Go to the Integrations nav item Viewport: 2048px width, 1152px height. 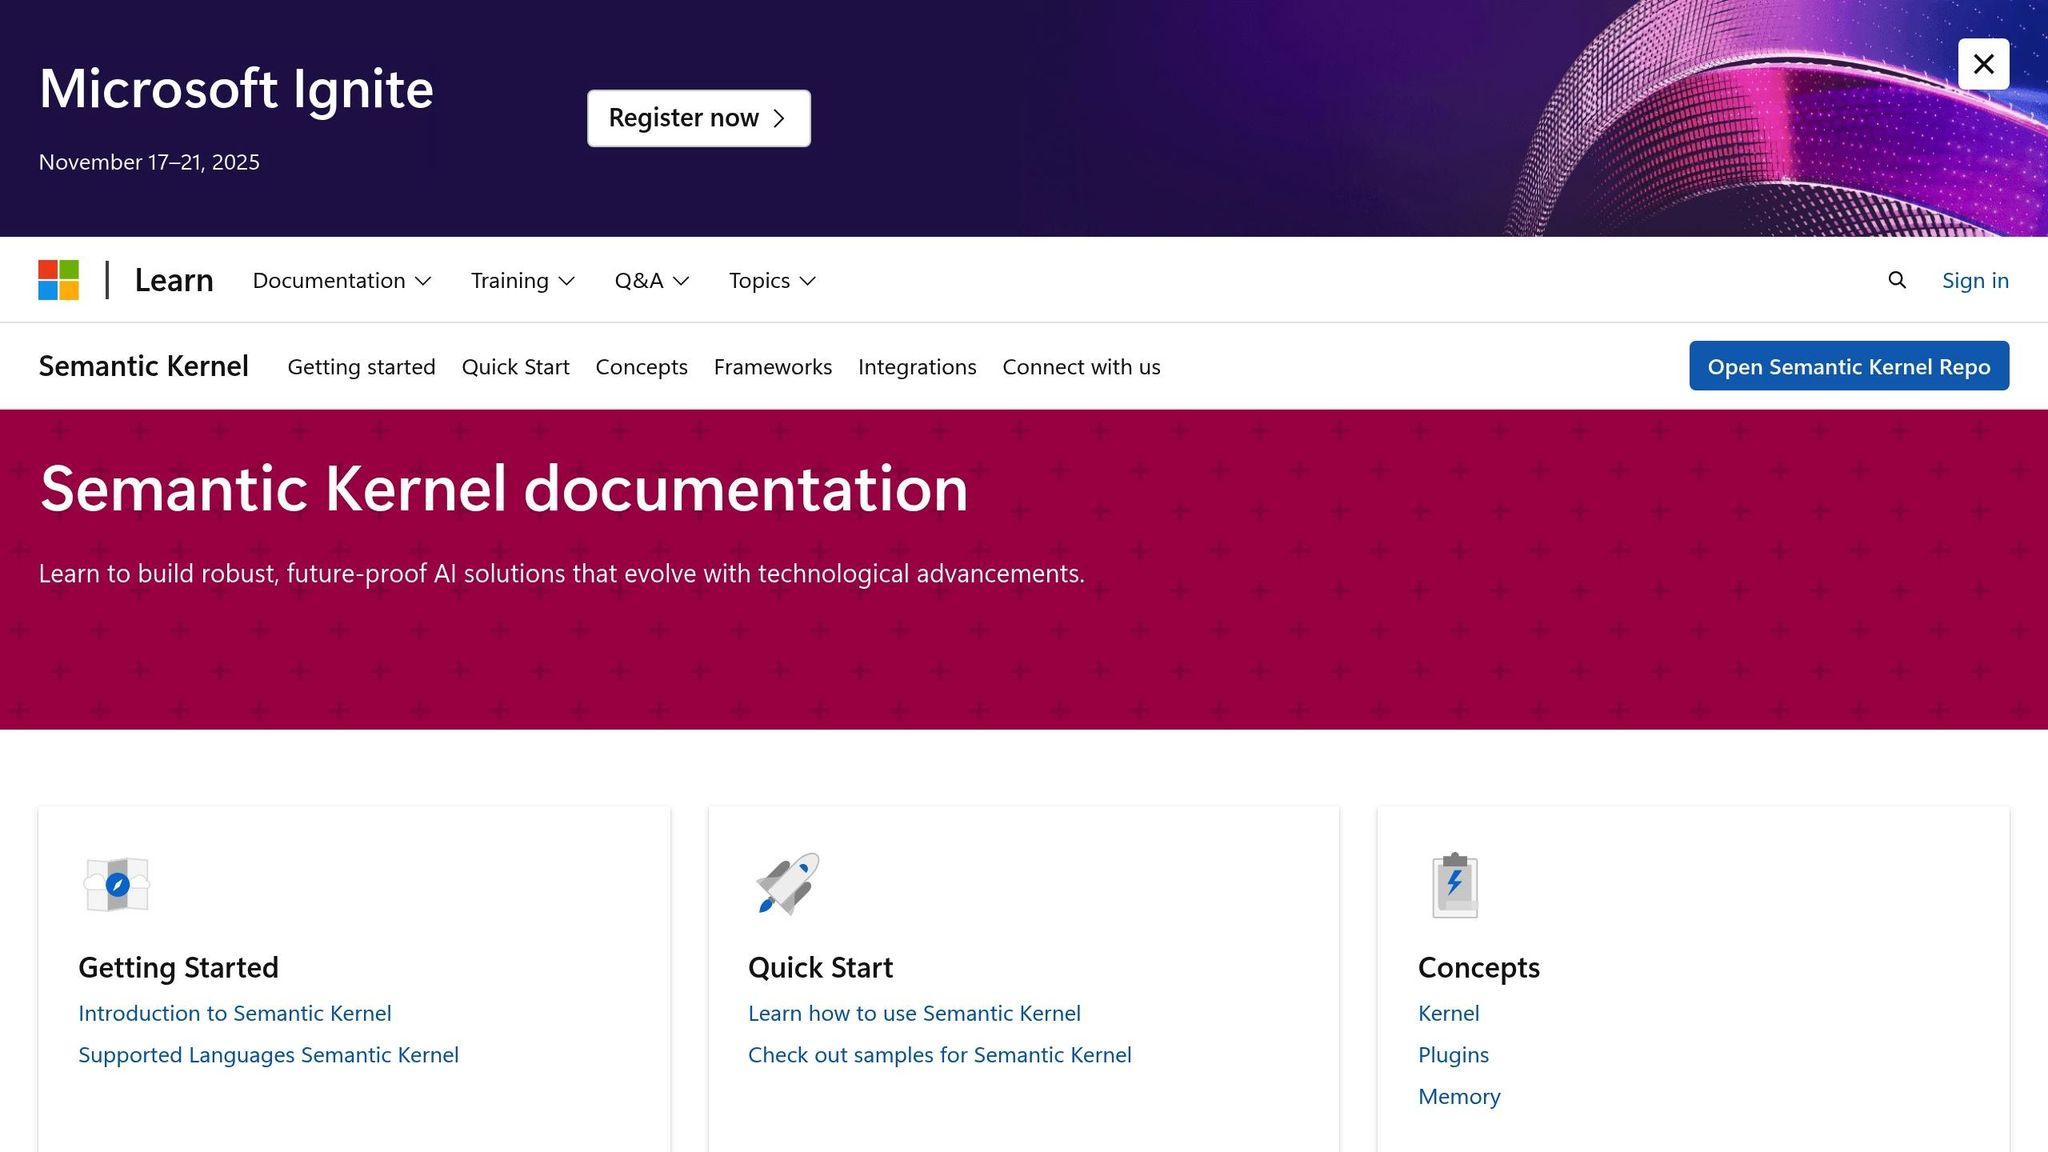[916, 367]
